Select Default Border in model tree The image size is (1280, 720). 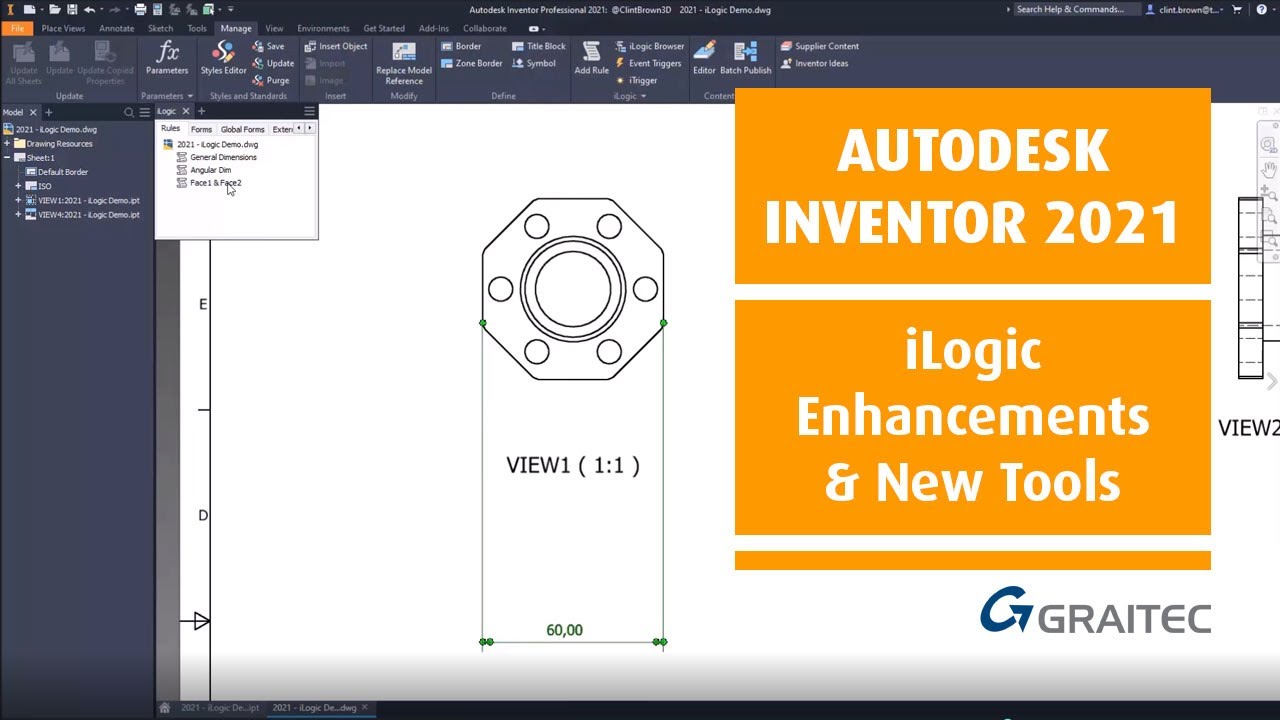coord(63,172)
